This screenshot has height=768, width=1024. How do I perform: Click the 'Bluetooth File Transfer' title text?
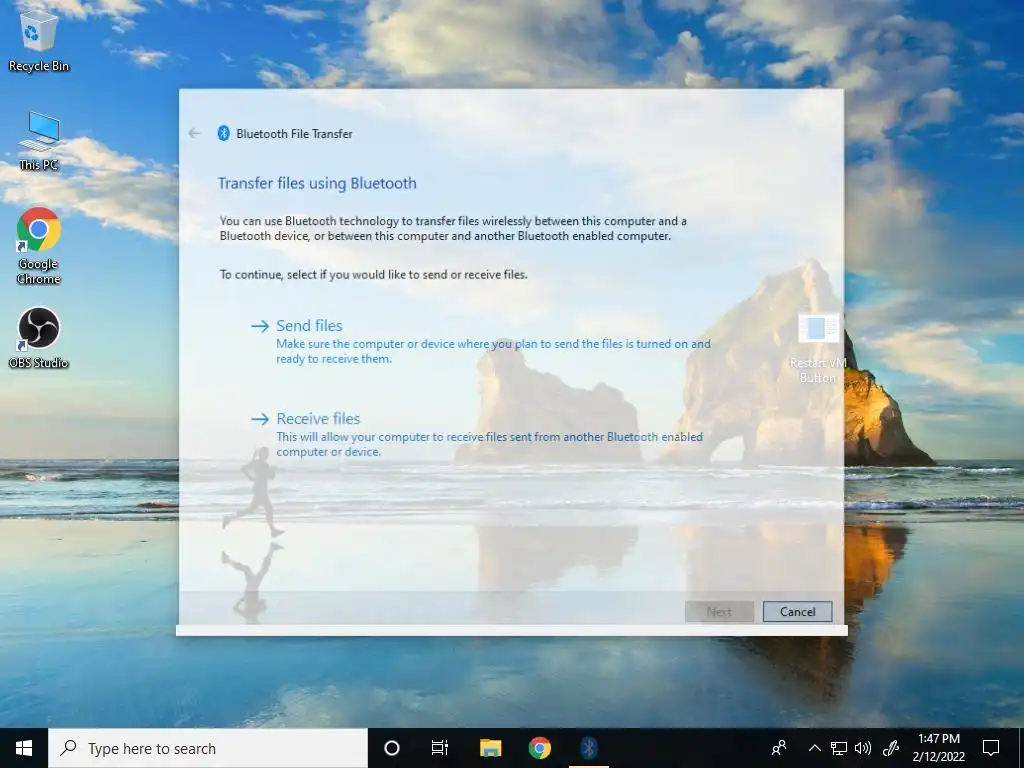point(294,134)
